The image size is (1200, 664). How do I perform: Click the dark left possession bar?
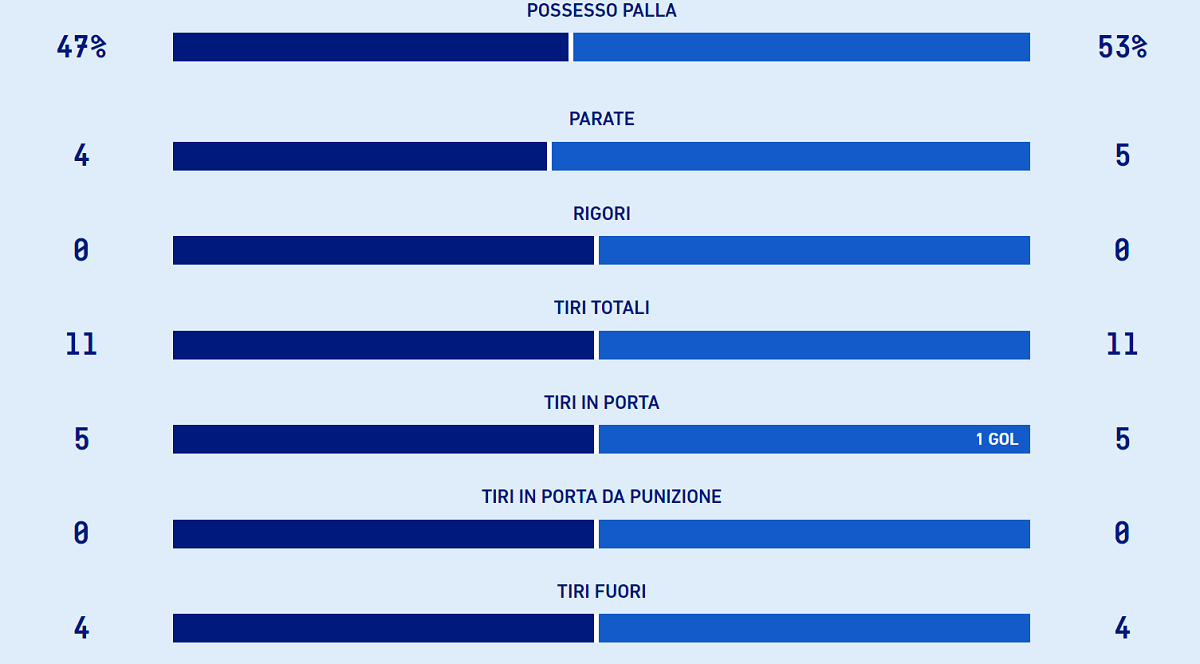tap(370, 47)
